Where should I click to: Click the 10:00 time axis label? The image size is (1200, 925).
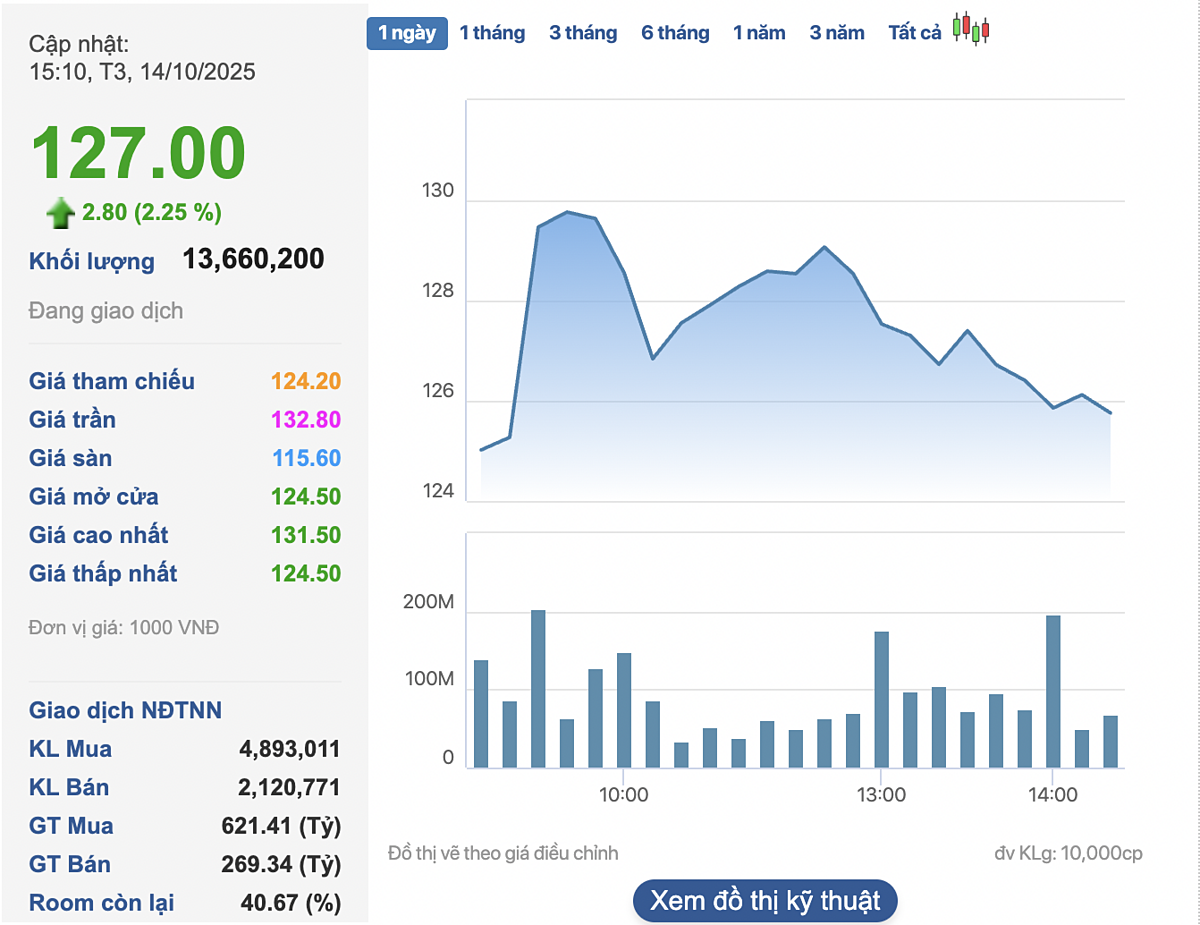click(623, 796)
